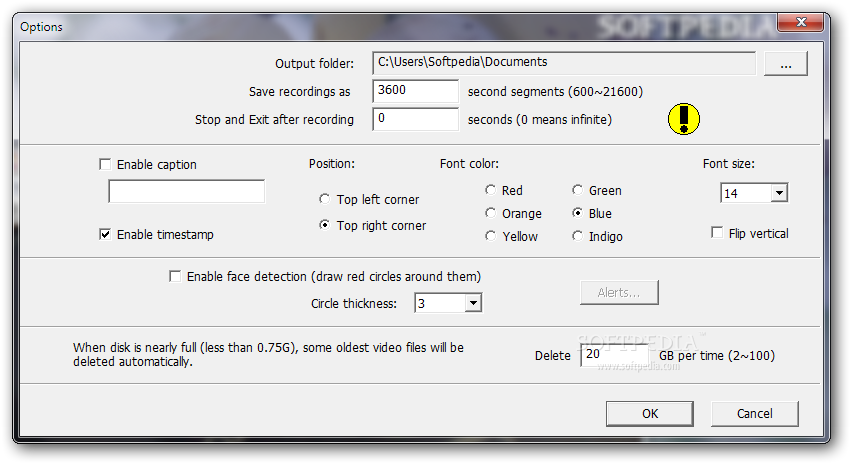
Task: Click the 'Output folder:' label
Action: click(314, 63)
